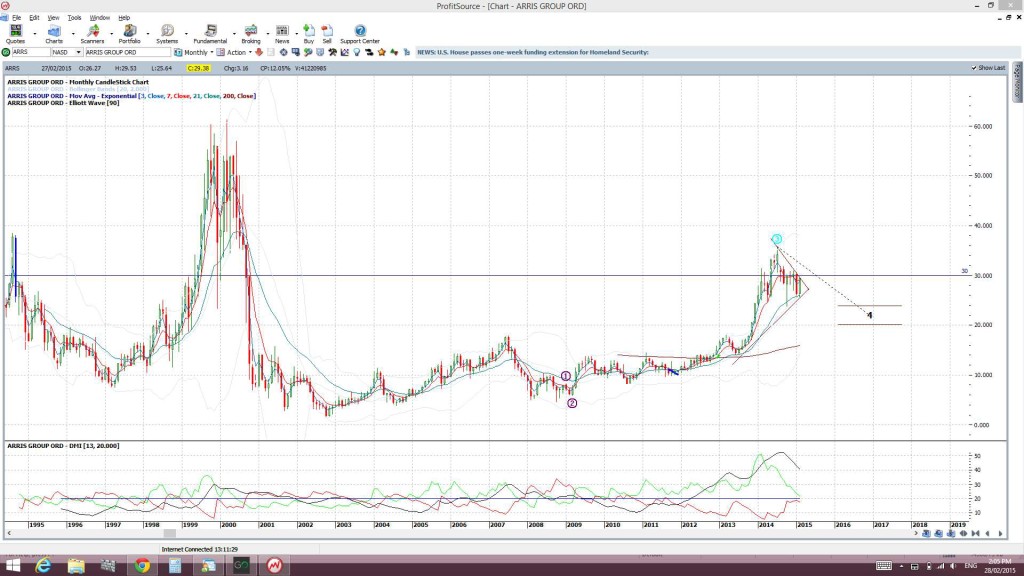The height and width of the screenshot is (576, 1024).
Task: Open the Fundamental data tool
Action: click(x=210, y=34)
